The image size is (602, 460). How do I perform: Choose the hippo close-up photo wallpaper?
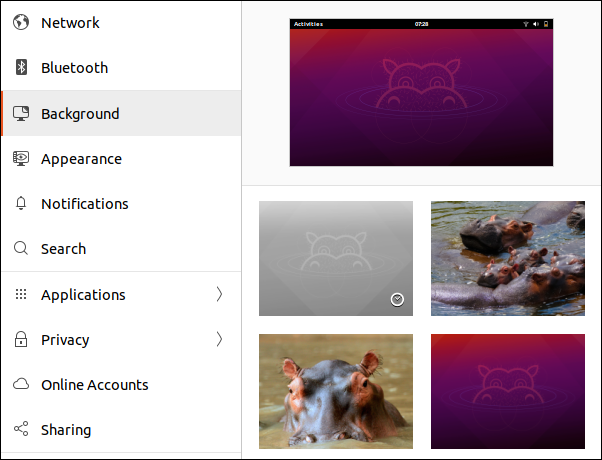coord(335,392)
